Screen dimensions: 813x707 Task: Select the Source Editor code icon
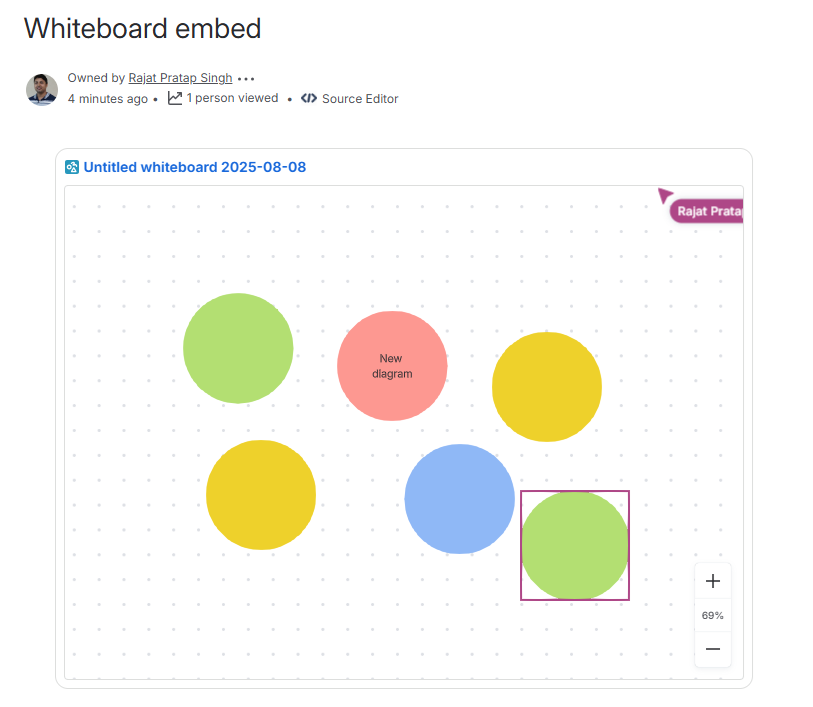tap(309, 99)
